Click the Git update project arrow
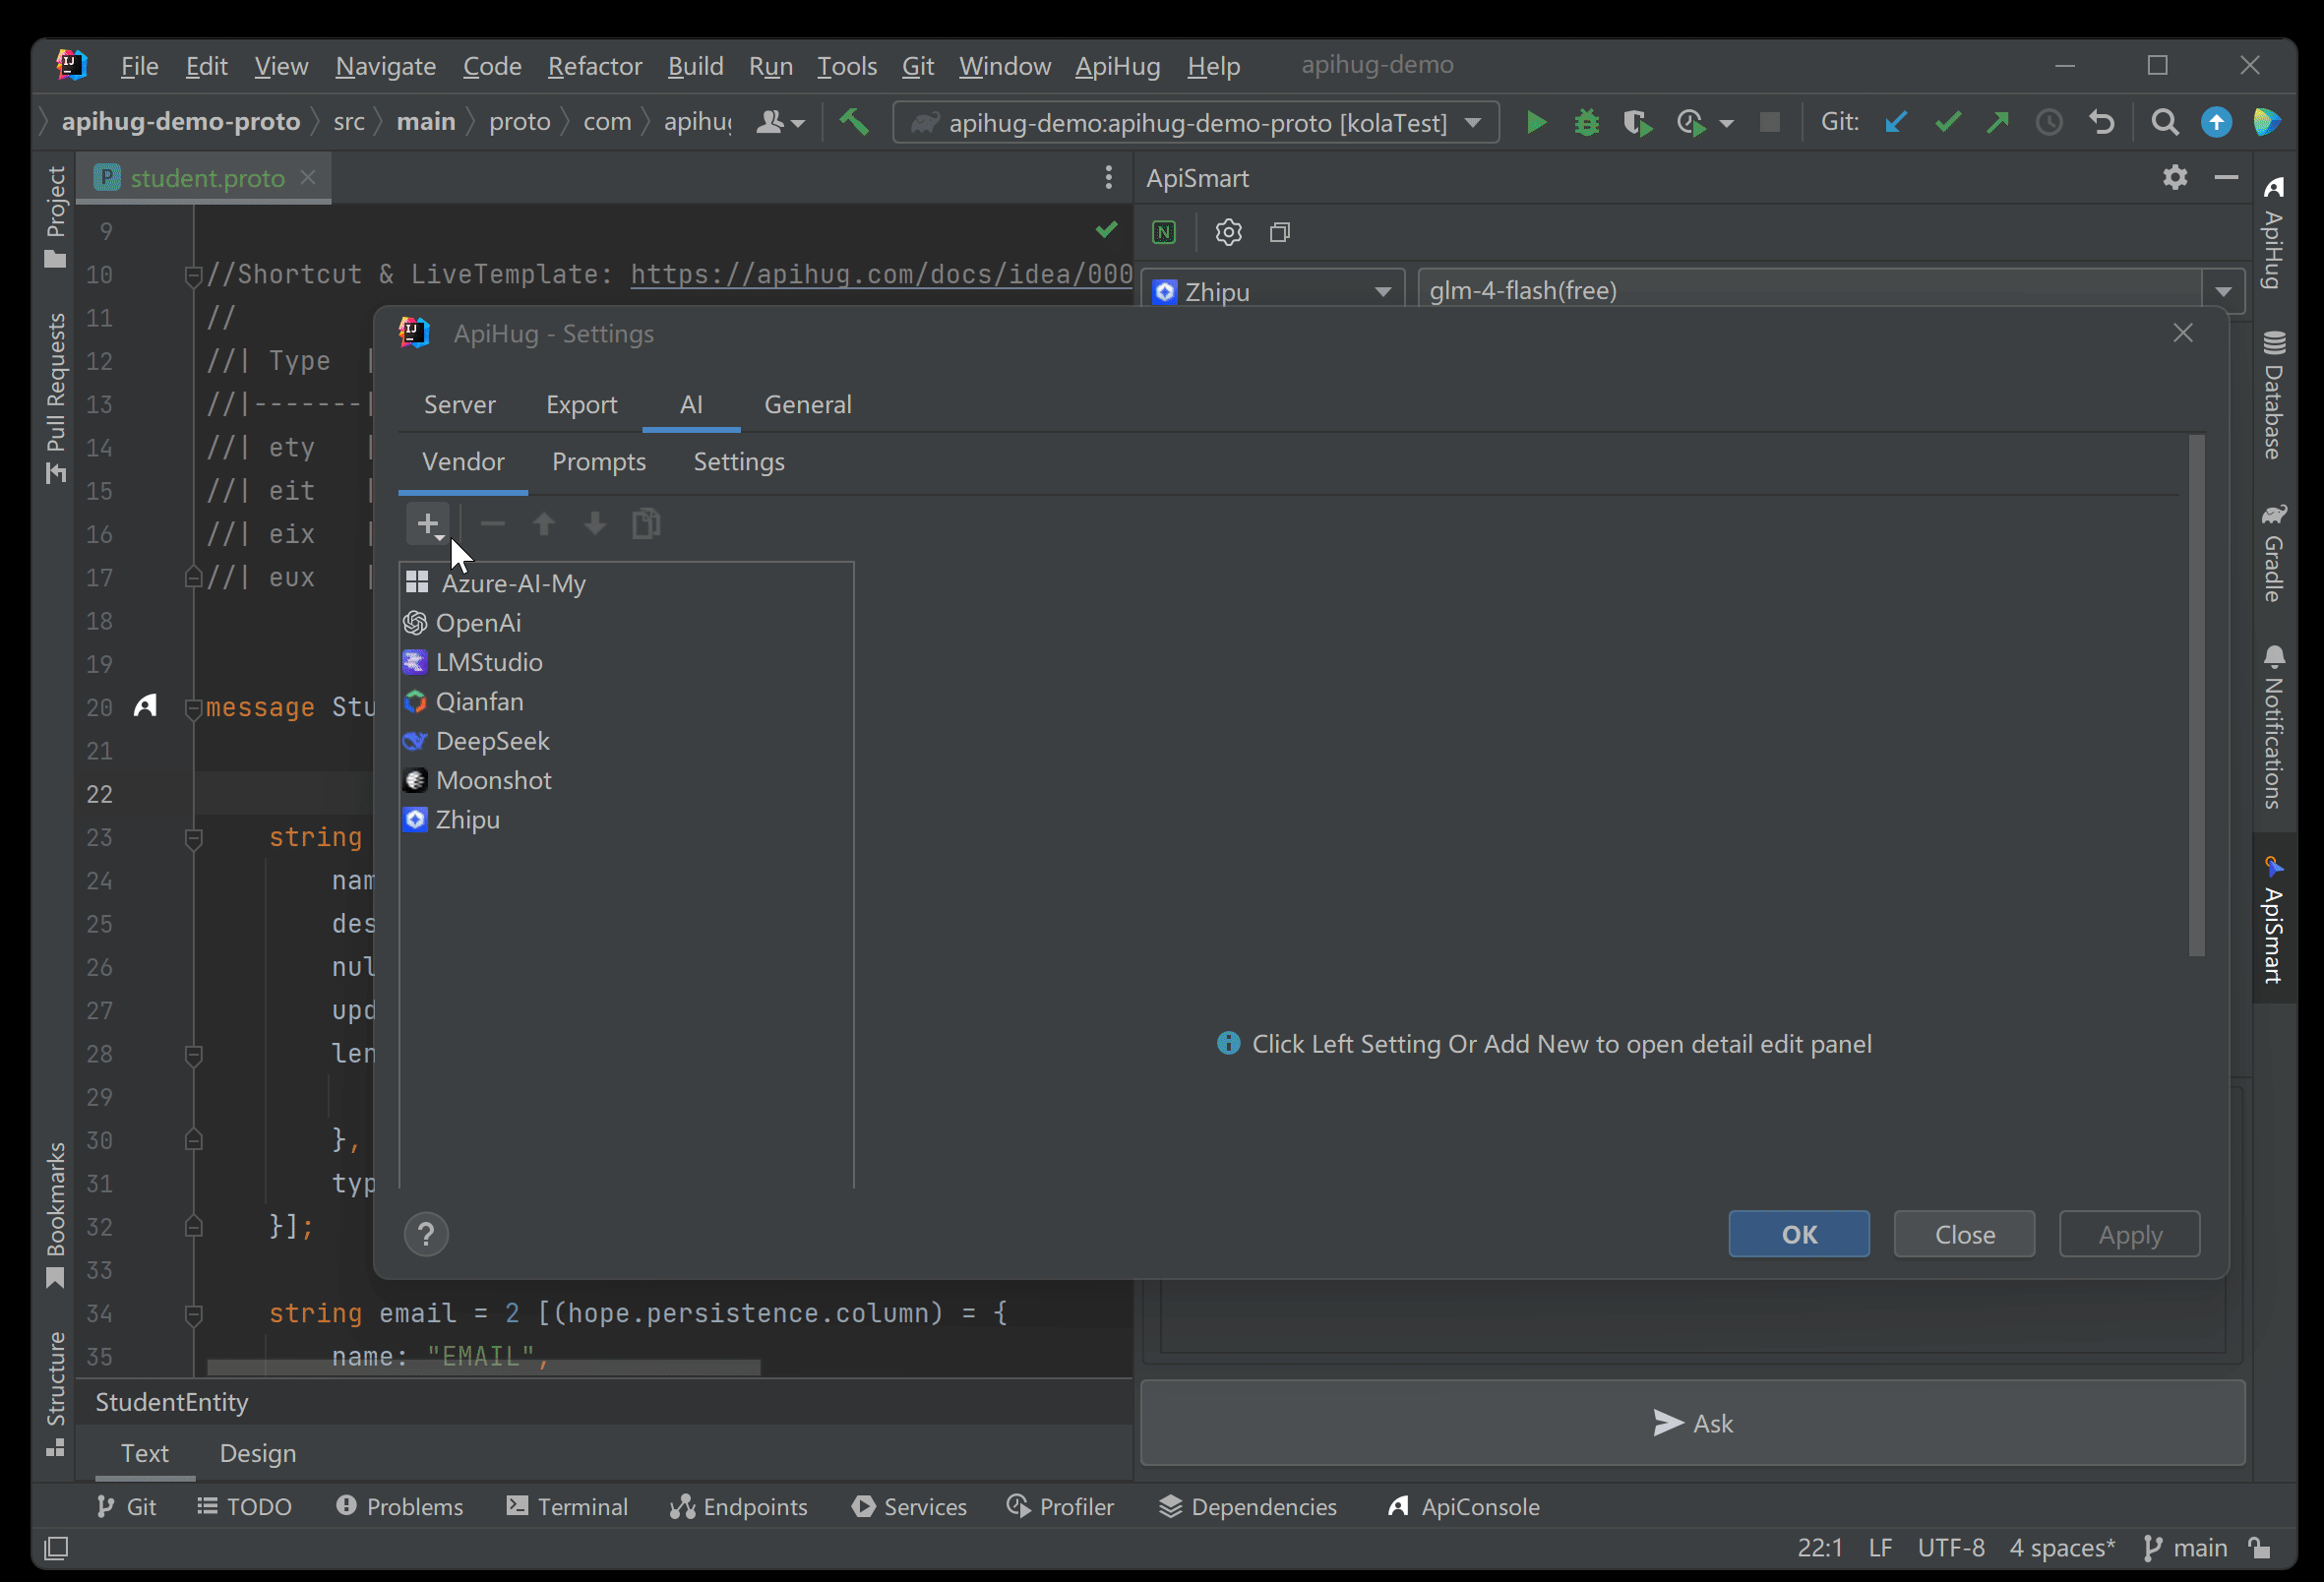The height and width of the screenshot is (1582, 2324). point(1896,122)
